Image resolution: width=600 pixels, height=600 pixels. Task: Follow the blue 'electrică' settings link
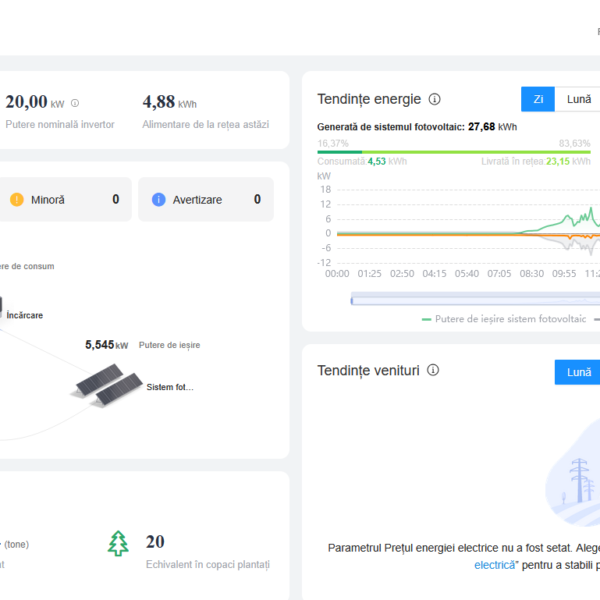(495, 565)
